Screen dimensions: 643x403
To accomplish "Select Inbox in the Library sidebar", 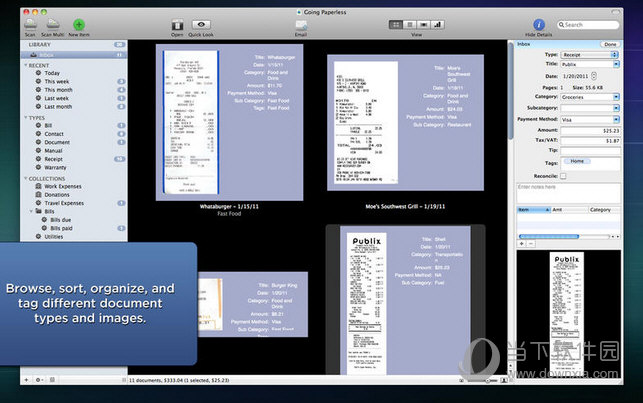I will pyautogui.click(x=74, y=55).
